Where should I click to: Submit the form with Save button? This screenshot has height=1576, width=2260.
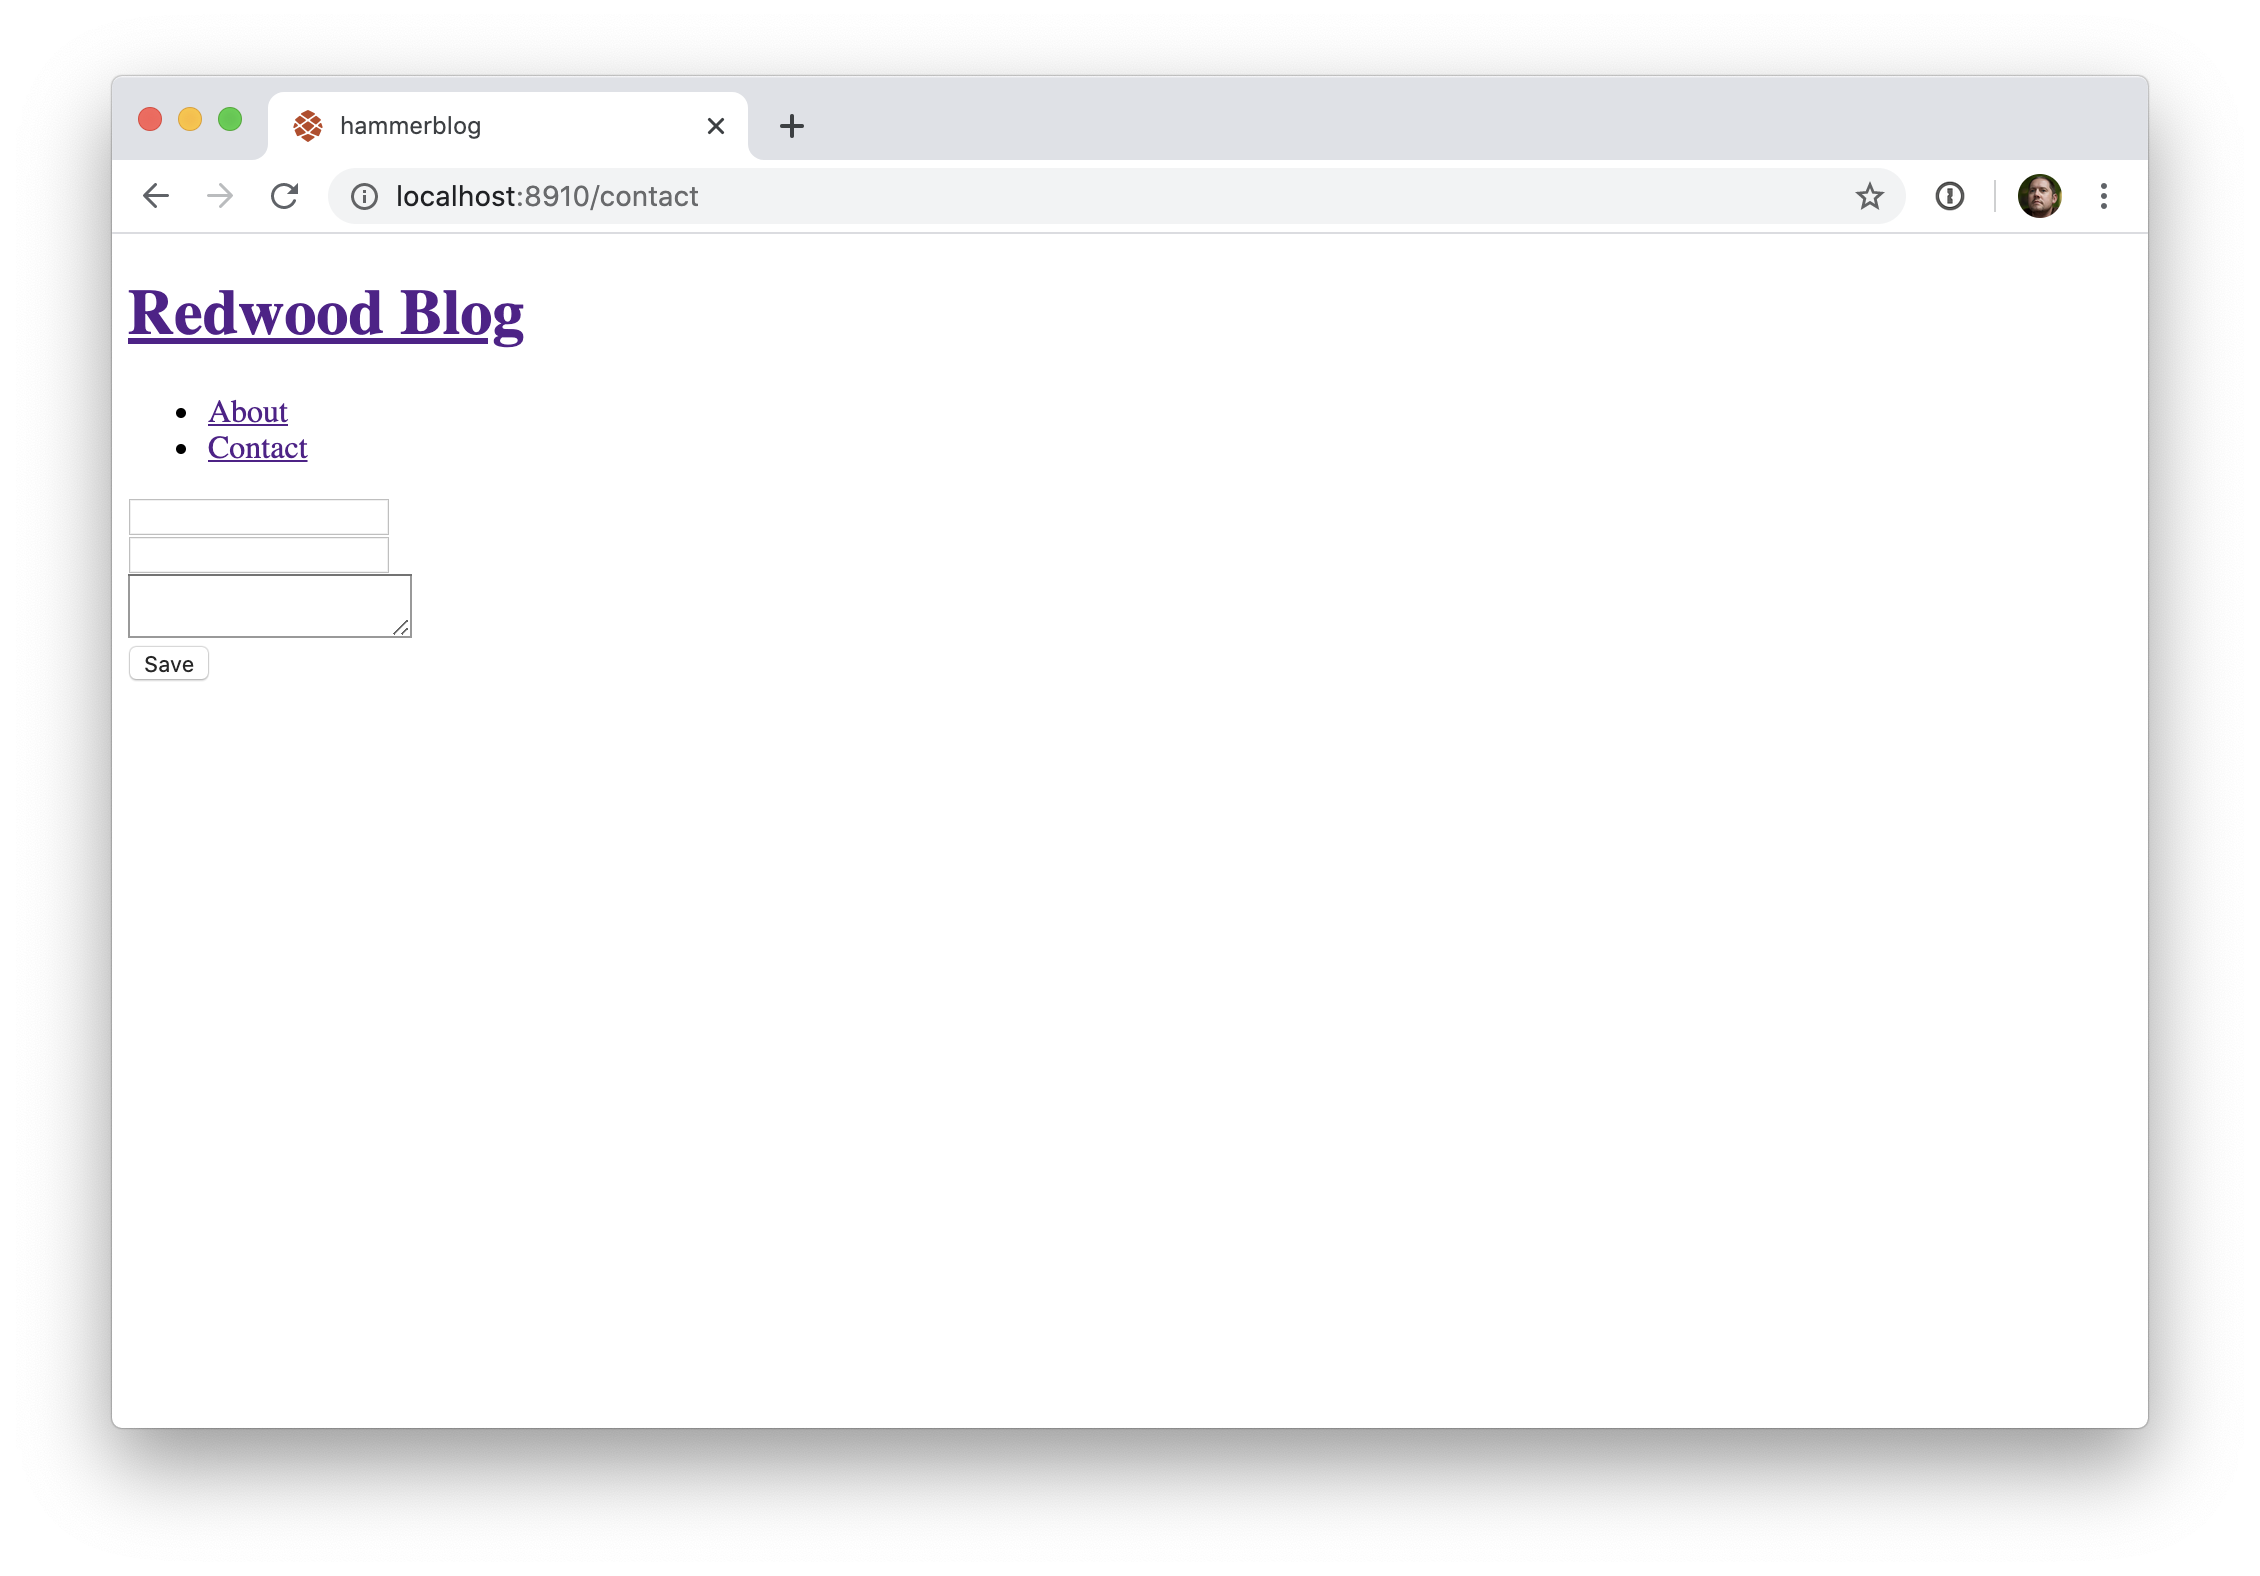pyautogui.click(x=169, y=664)
